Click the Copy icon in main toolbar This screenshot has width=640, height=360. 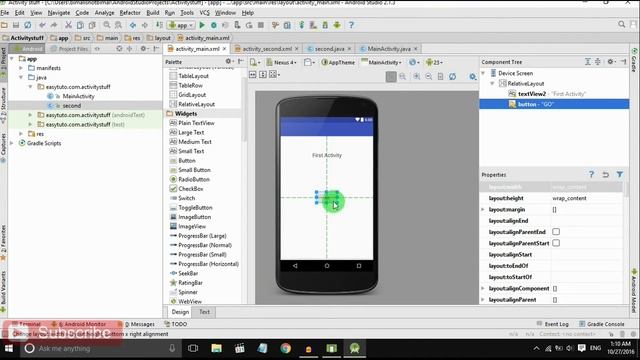(x=80, y=25)
